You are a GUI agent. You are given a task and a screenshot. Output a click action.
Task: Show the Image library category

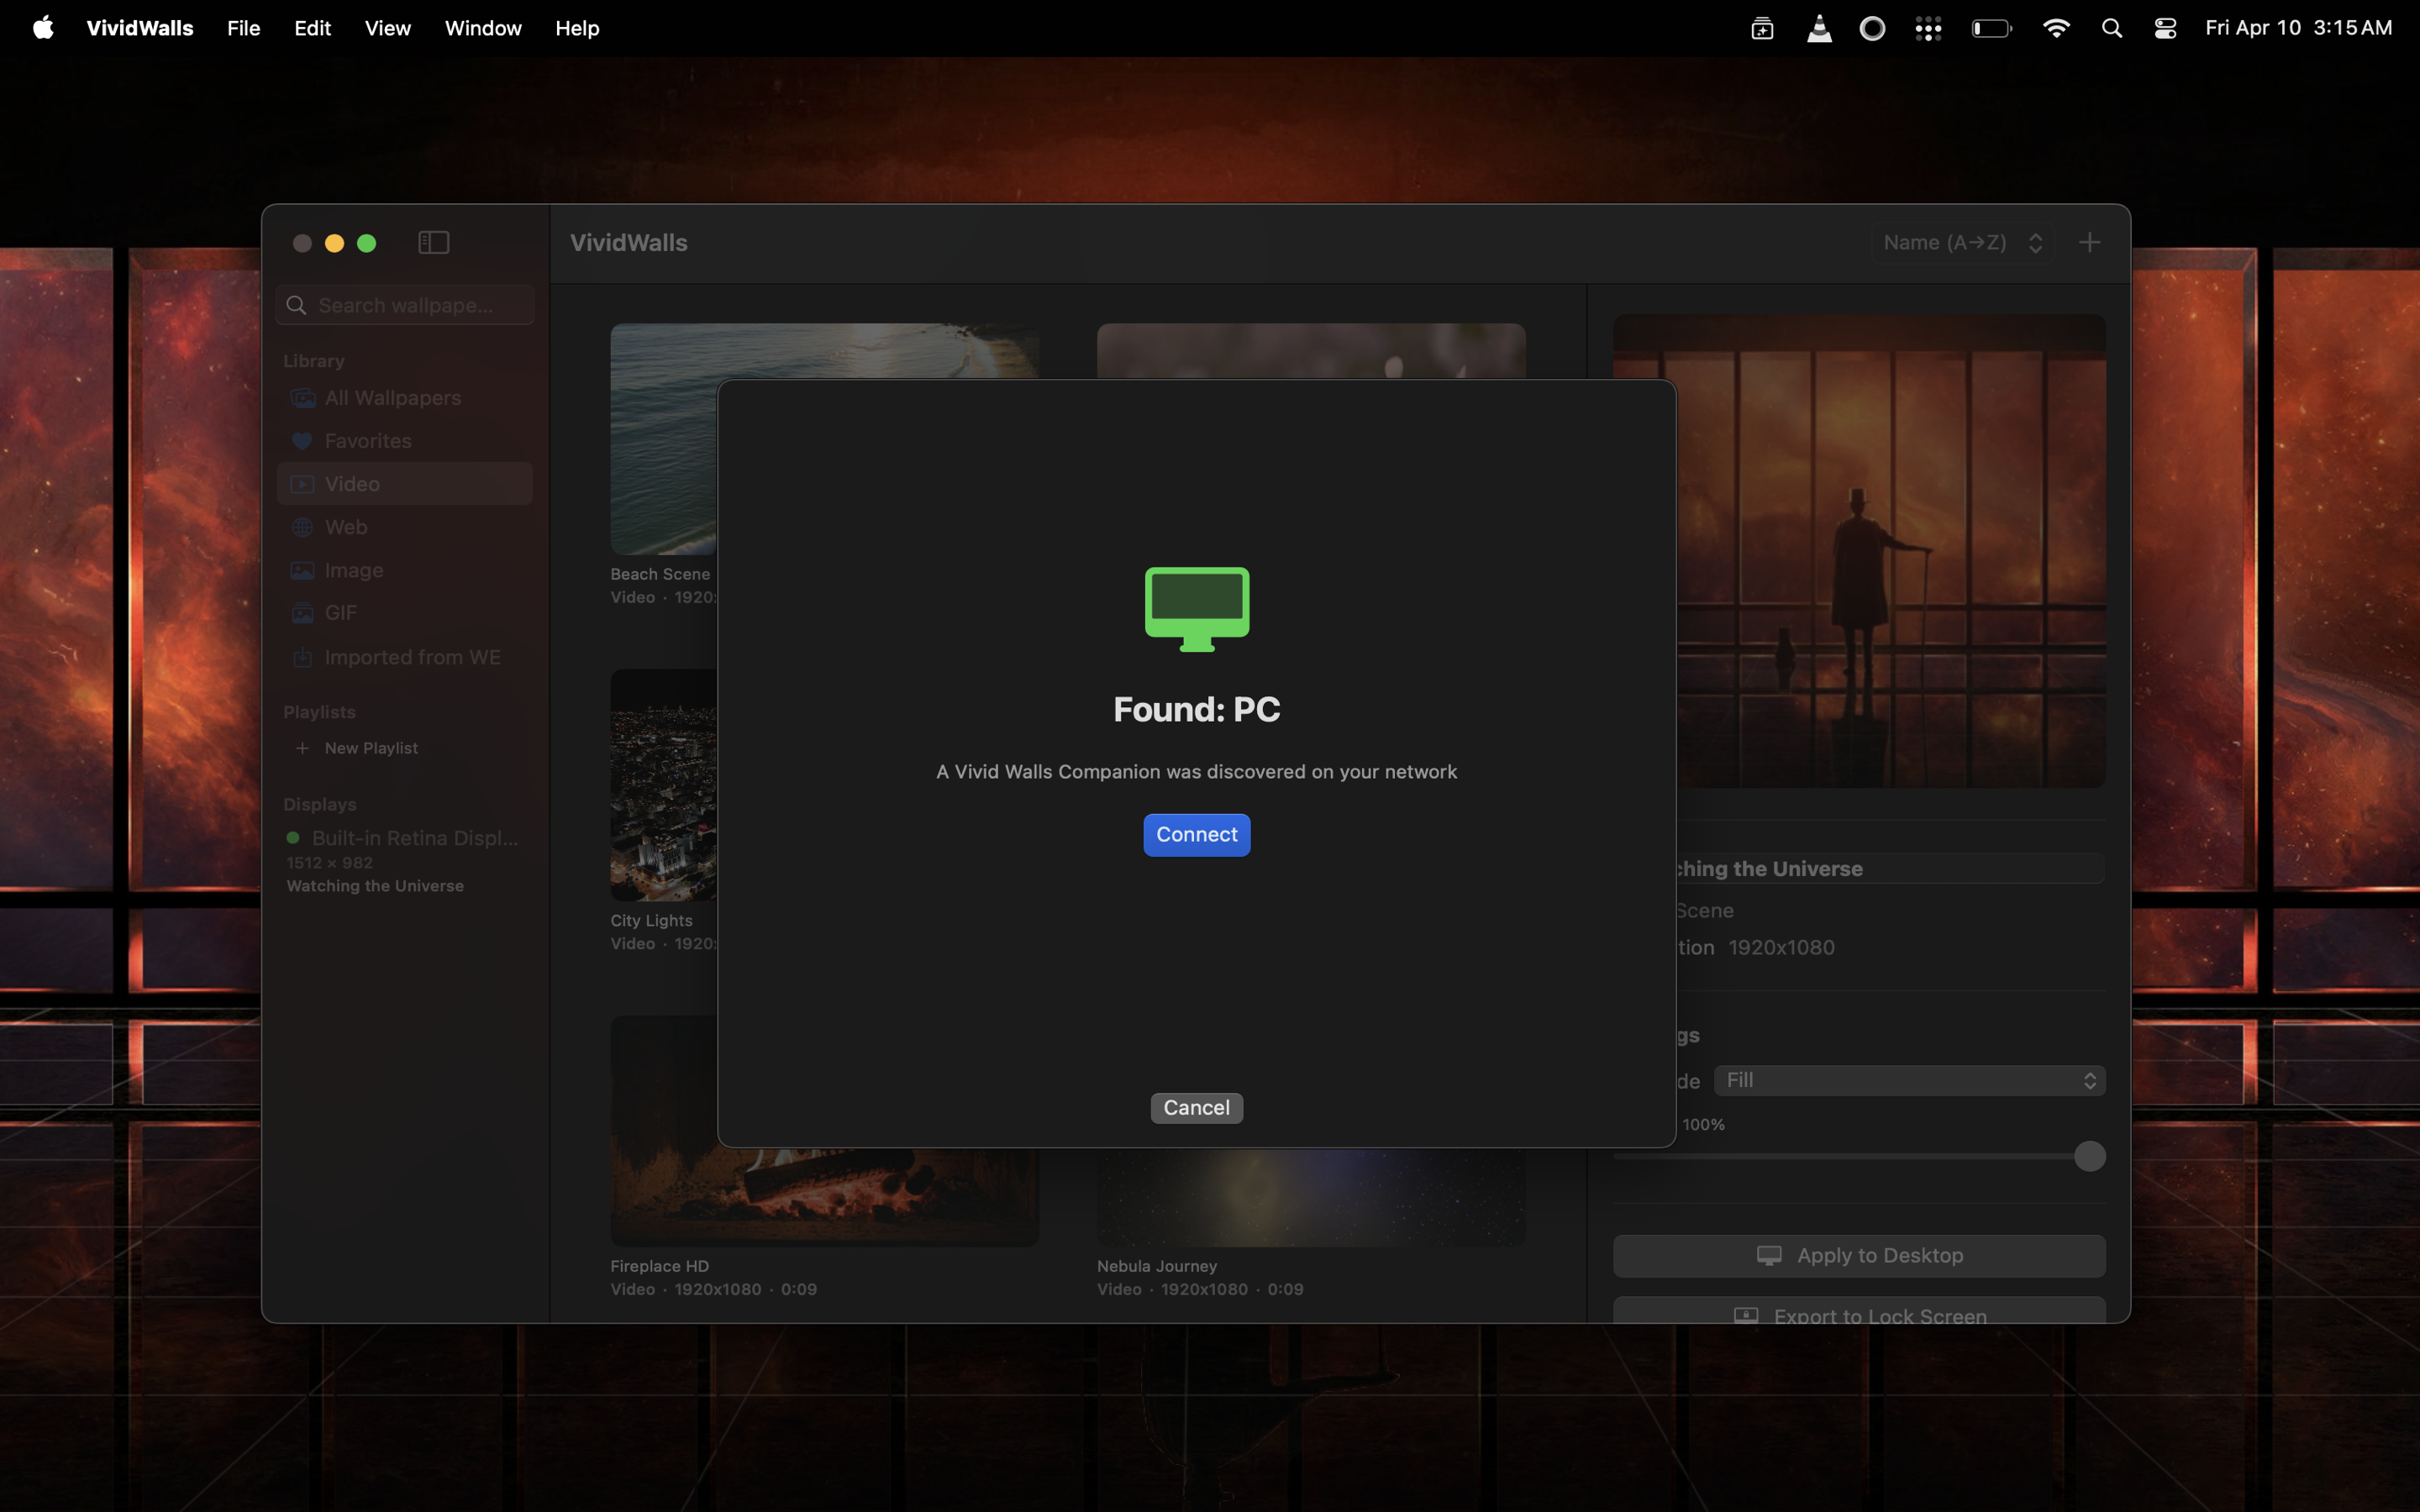pyautogui.click(x=405, y=570)
